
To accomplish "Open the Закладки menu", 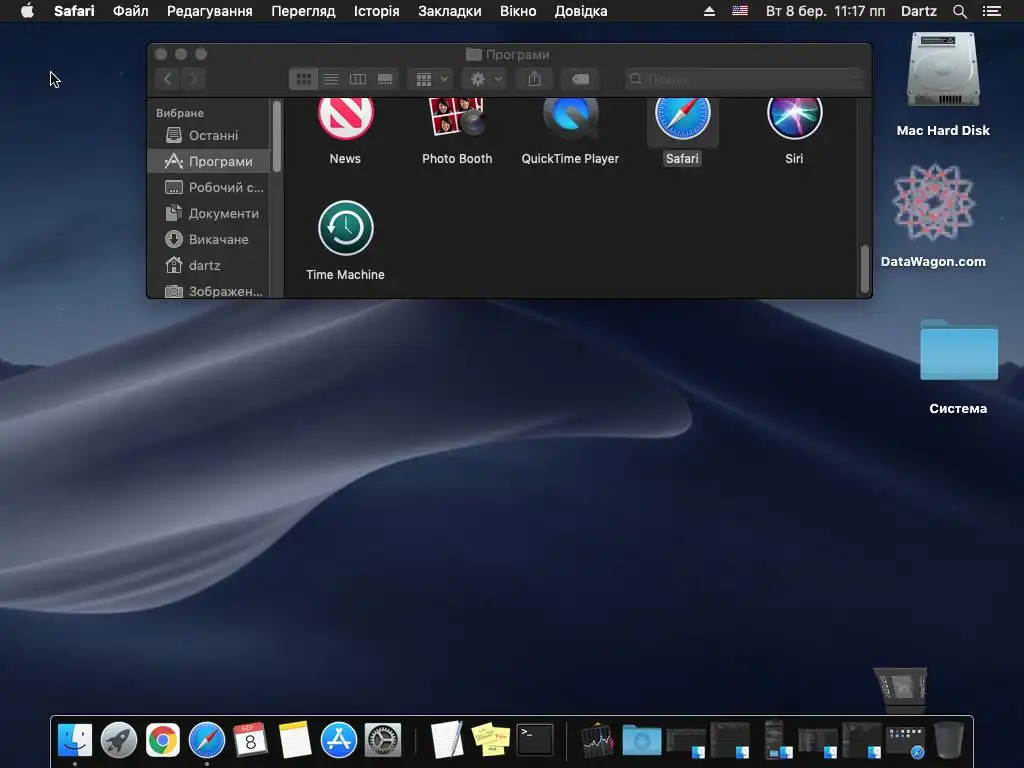I will coord(449,11).
